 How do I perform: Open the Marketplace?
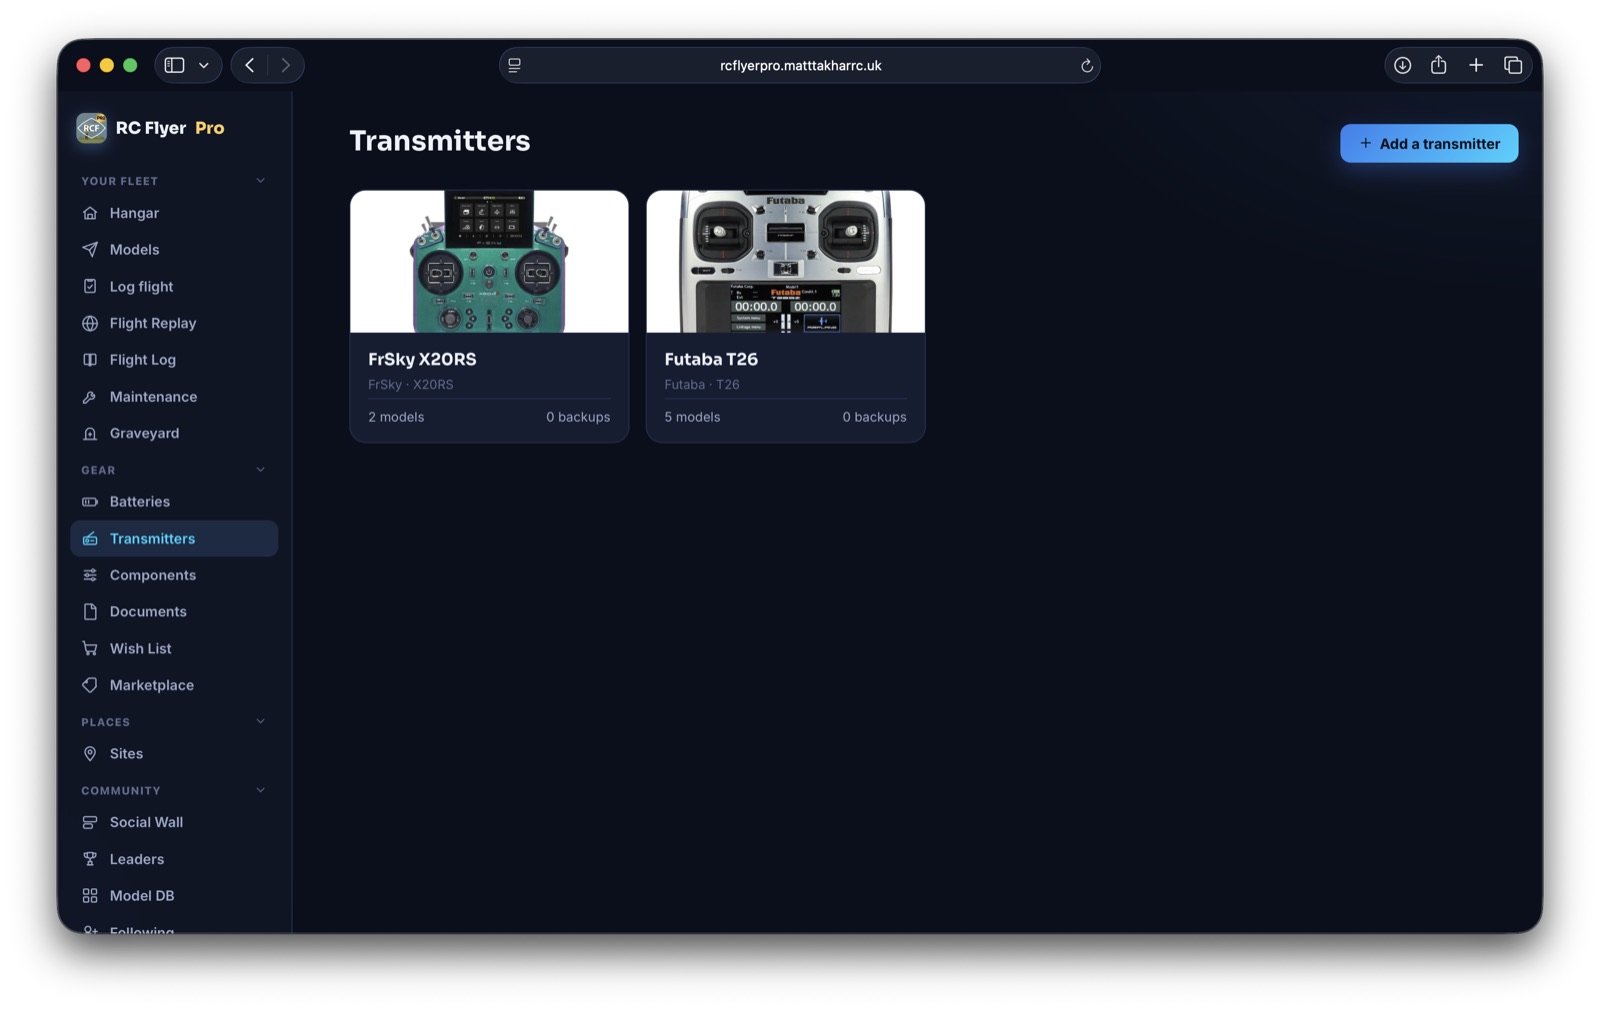point(174,685)
